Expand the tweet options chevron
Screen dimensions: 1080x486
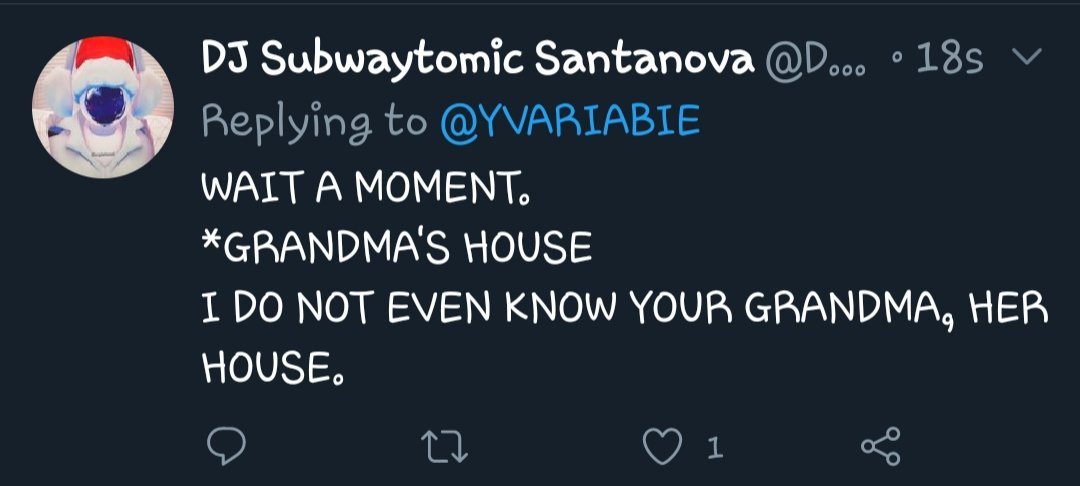(1026, 56)
